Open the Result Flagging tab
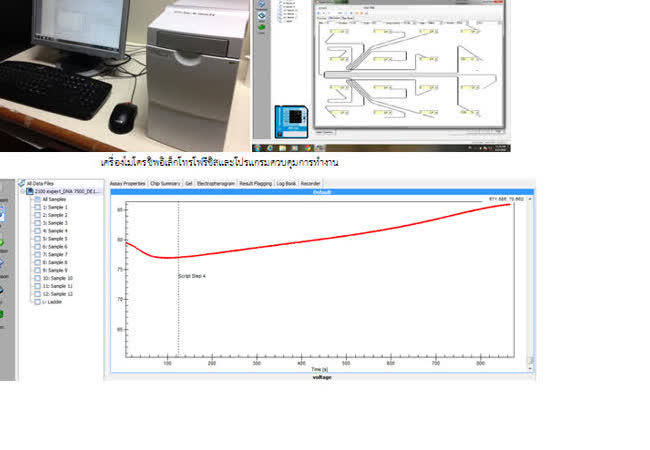Viewport: 650px width, 450px height. (256, 184)
